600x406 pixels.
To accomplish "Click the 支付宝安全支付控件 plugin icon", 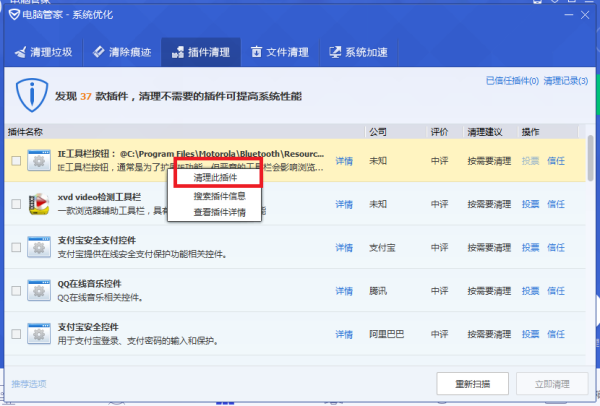I will pyautogui.click(x=40, y=247).
